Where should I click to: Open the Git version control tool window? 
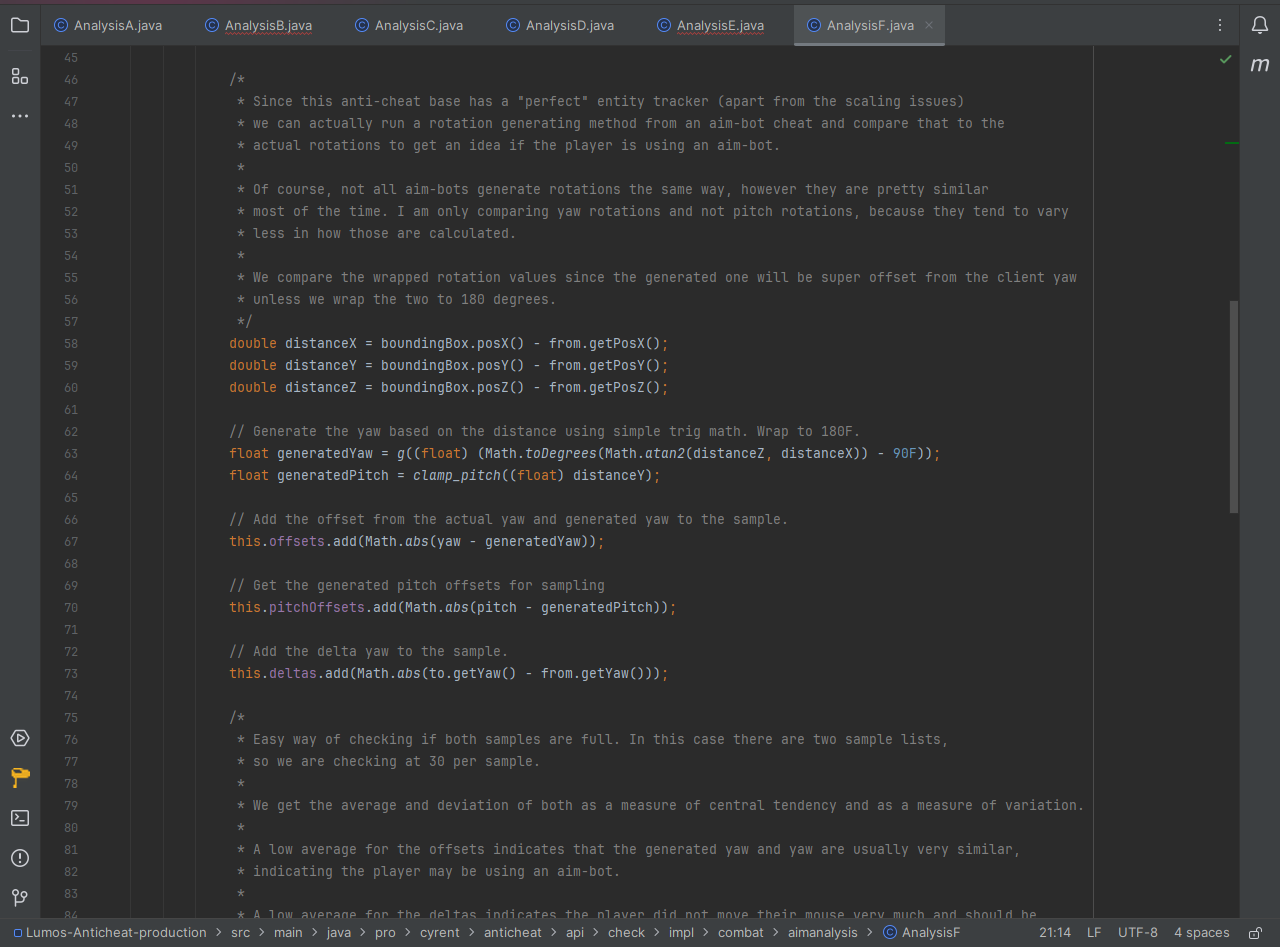click(20, 897)
